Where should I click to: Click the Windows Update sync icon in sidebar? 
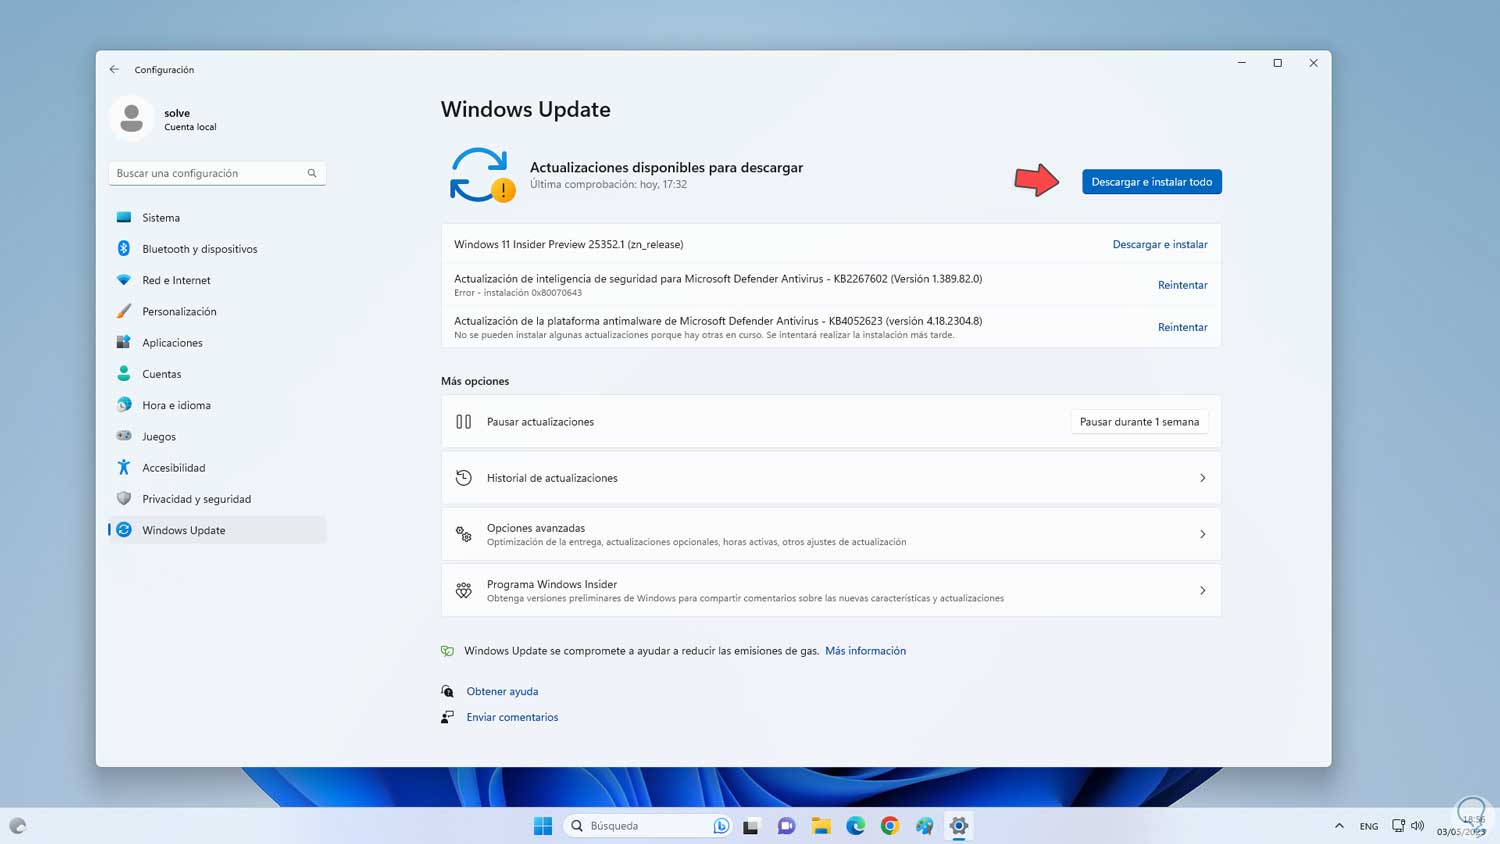pyautogui.click(x=124, y=530)
